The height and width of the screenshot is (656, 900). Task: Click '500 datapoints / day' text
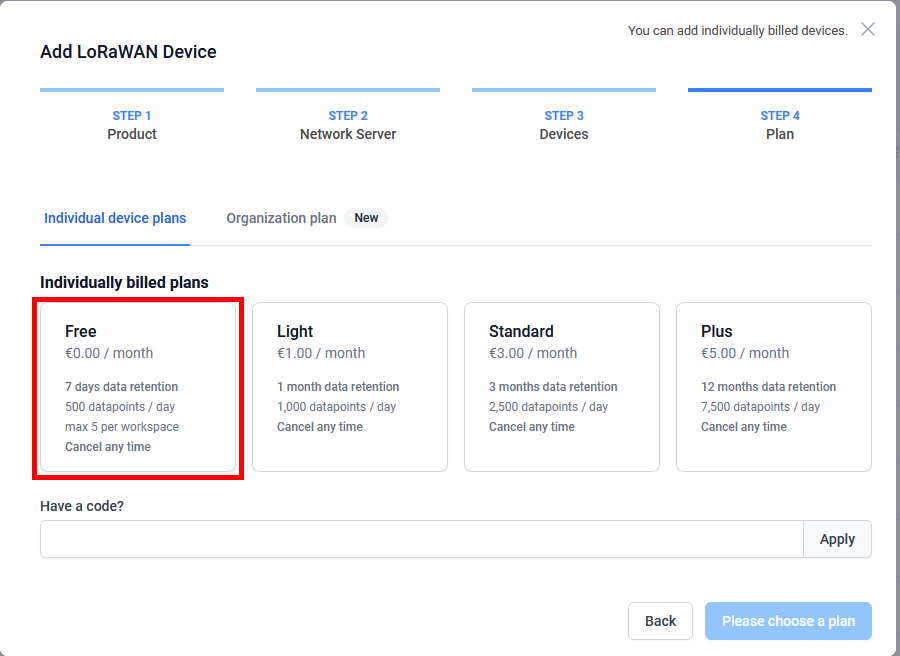pos(120,407)
